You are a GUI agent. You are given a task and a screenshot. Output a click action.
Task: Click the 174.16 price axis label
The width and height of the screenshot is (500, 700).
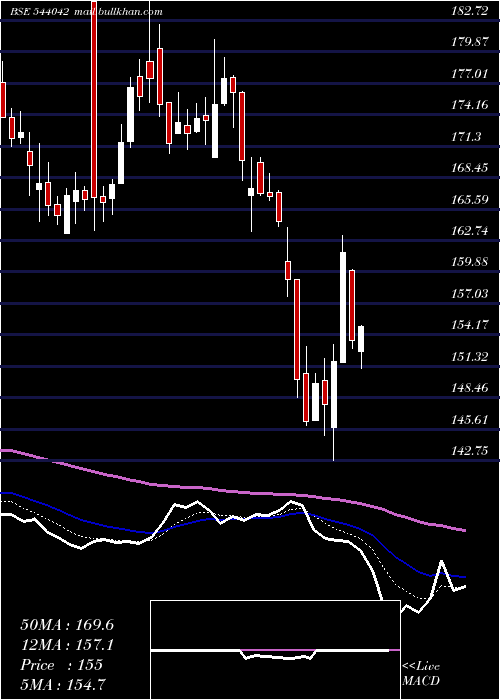[470, 105]
